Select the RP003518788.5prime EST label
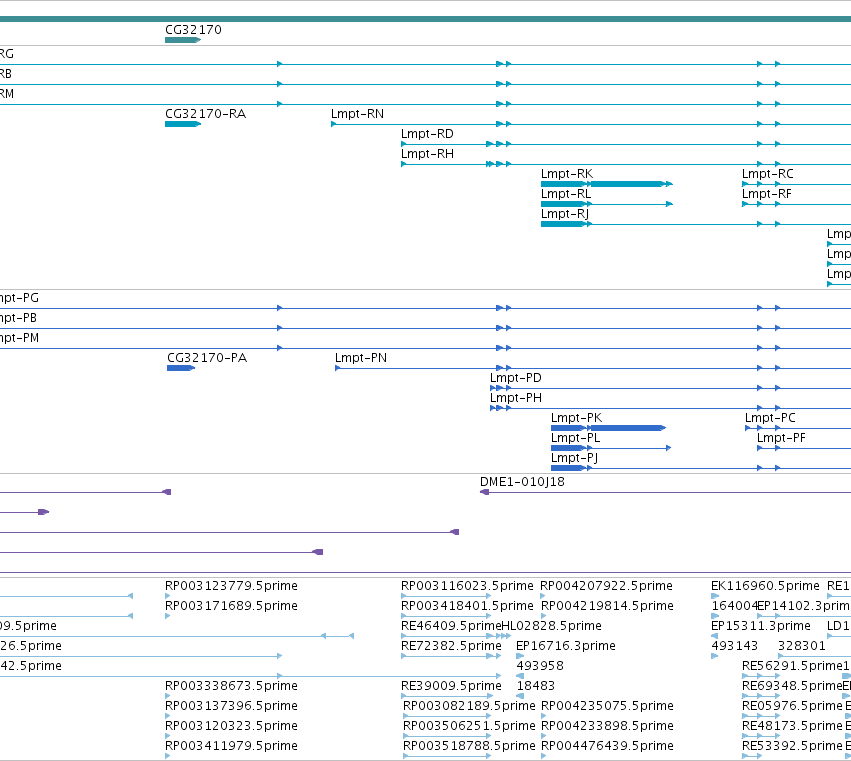Screen dimensions: 851x761 pos(469,747)
